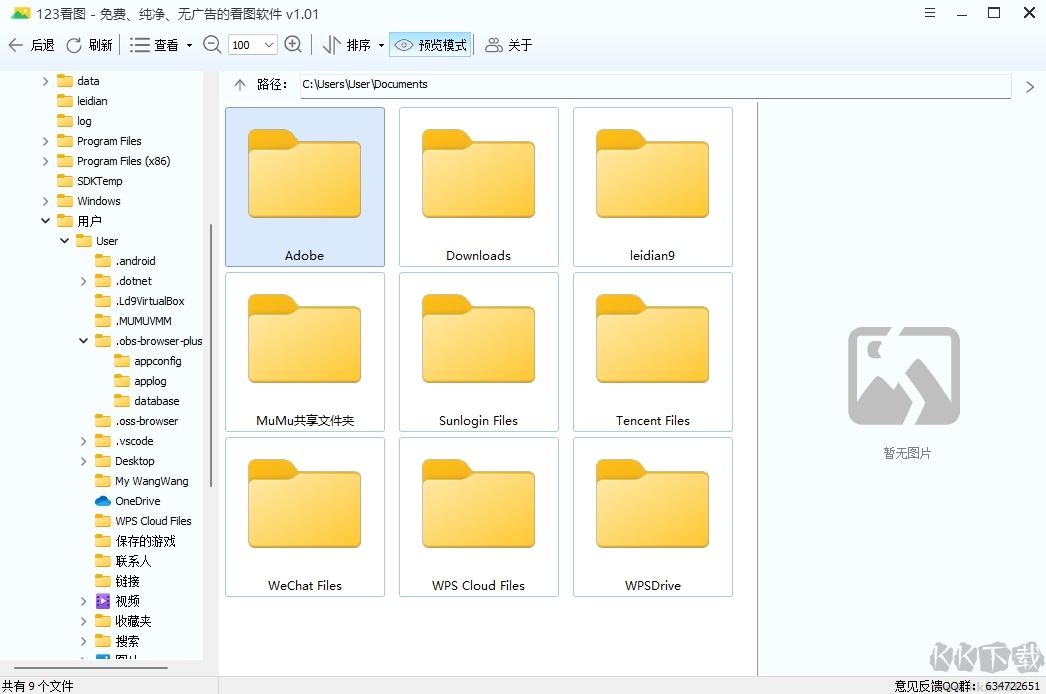Select the leidian folder in tree
The height and width of the screenshot is (694, 1046).
[x=83, y=101]
